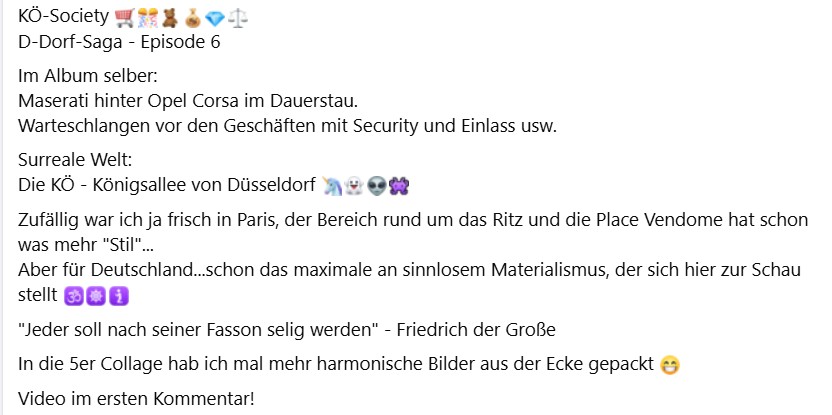This screenshot has width=832, height=415.
Task: Click the shopping cart emoji
Action: coord(124,19)
